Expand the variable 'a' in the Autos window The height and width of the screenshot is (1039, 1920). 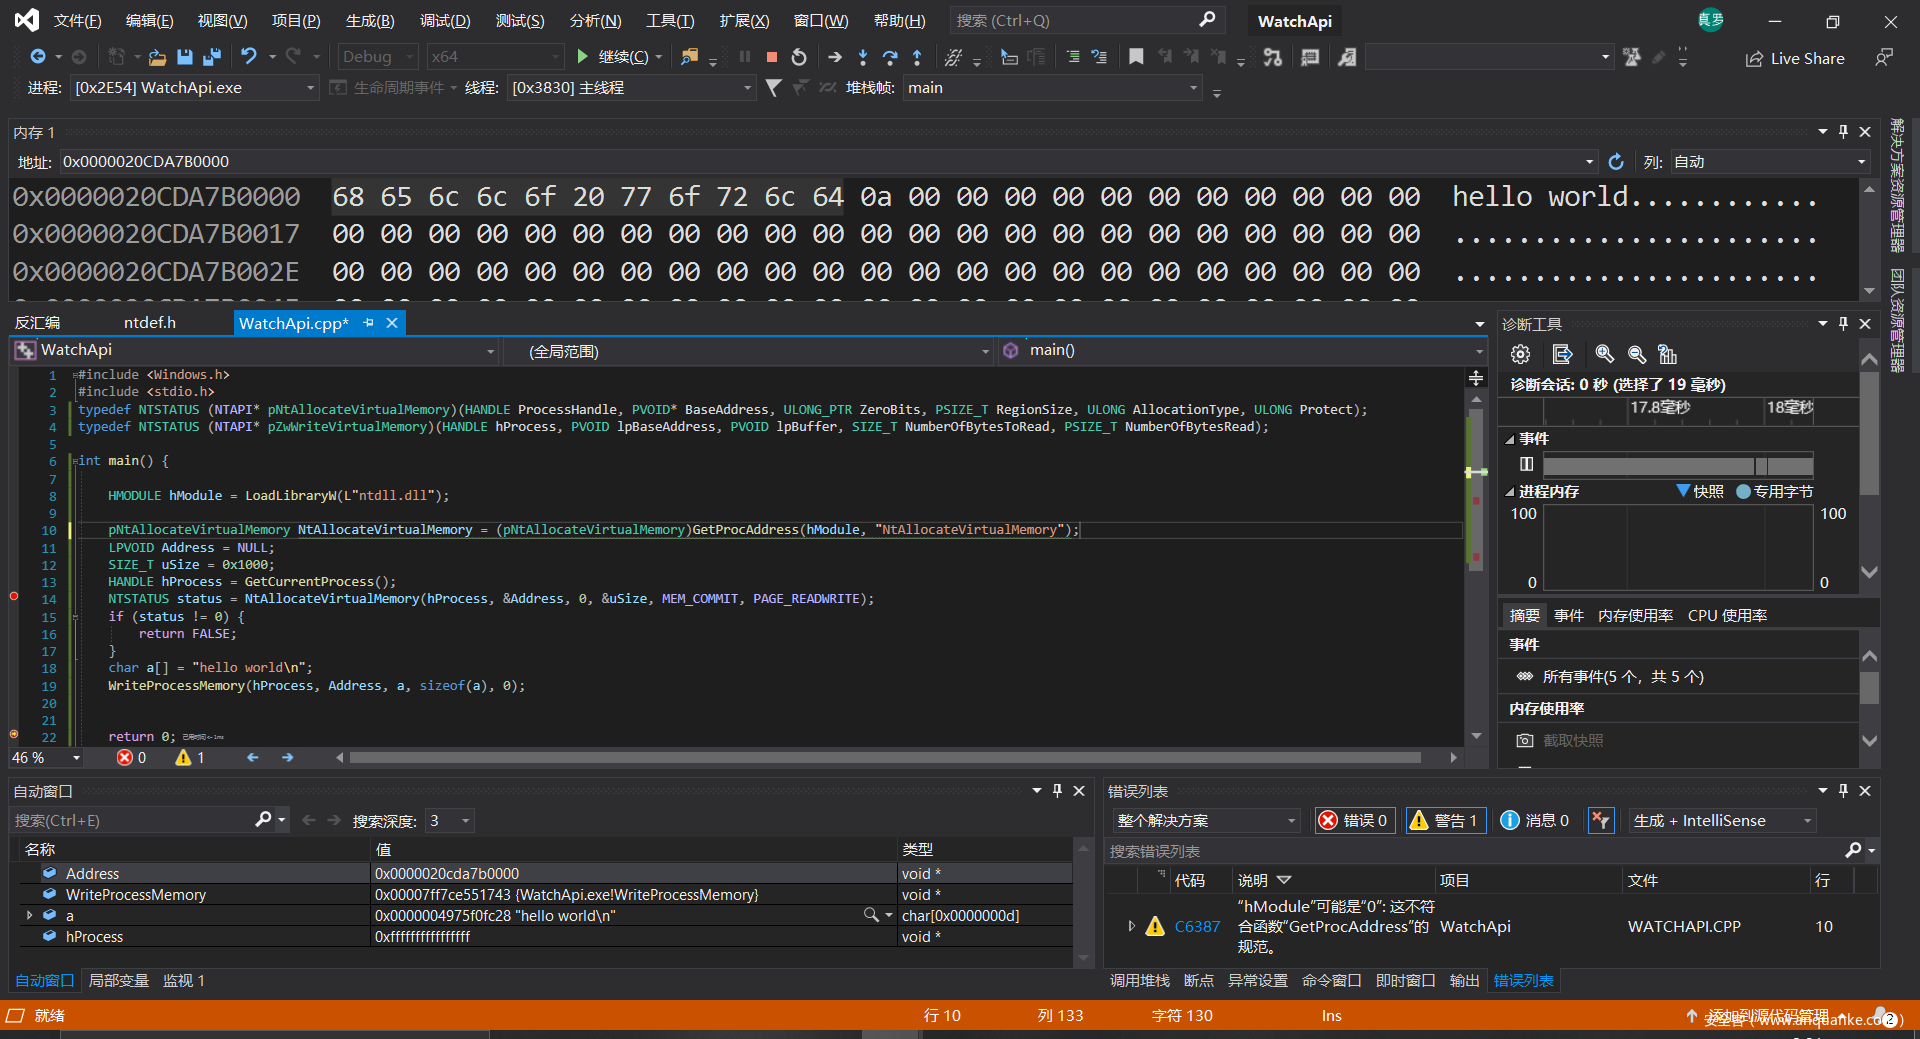(x=29, y=915)
